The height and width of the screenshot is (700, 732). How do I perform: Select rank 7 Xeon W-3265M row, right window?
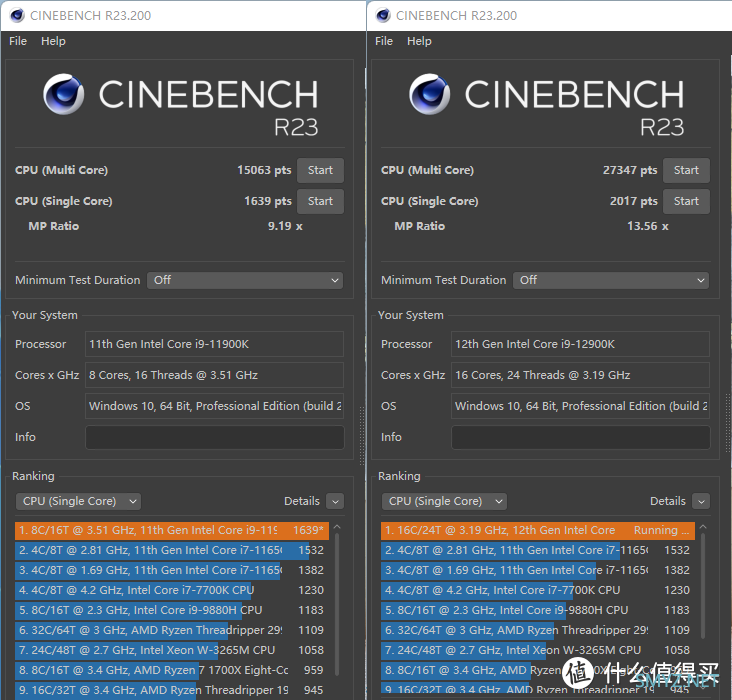(x=538, y=651)
